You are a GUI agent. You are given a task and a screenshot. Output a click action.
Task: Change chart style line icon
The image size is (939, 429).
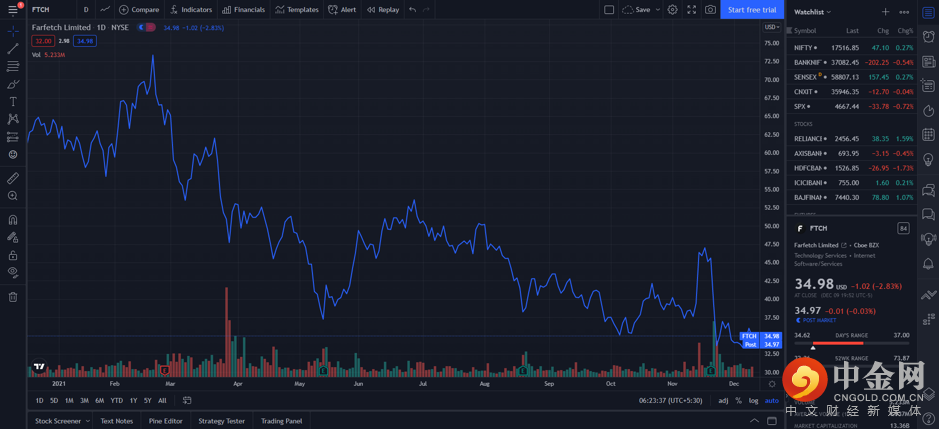[x=105, y=10]
